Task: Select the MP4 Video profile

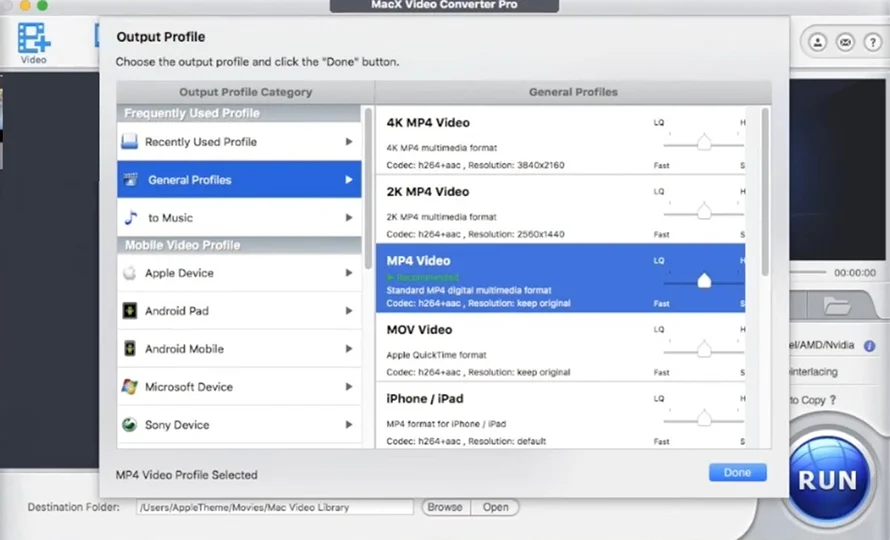Action: pyautogui.click(x=560, y=278)
